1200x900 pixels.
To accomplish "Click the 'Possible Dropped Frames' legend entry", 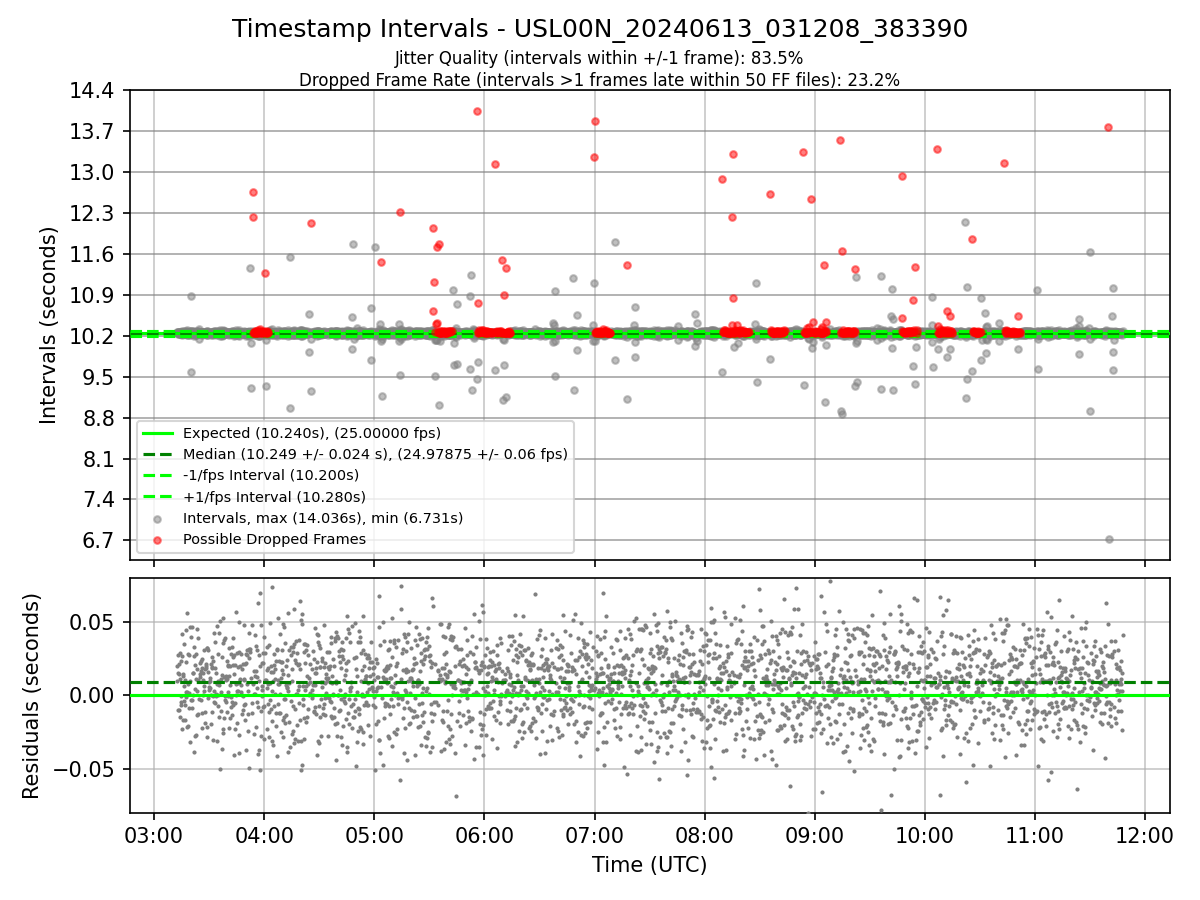I will click(x=274, y=539).
